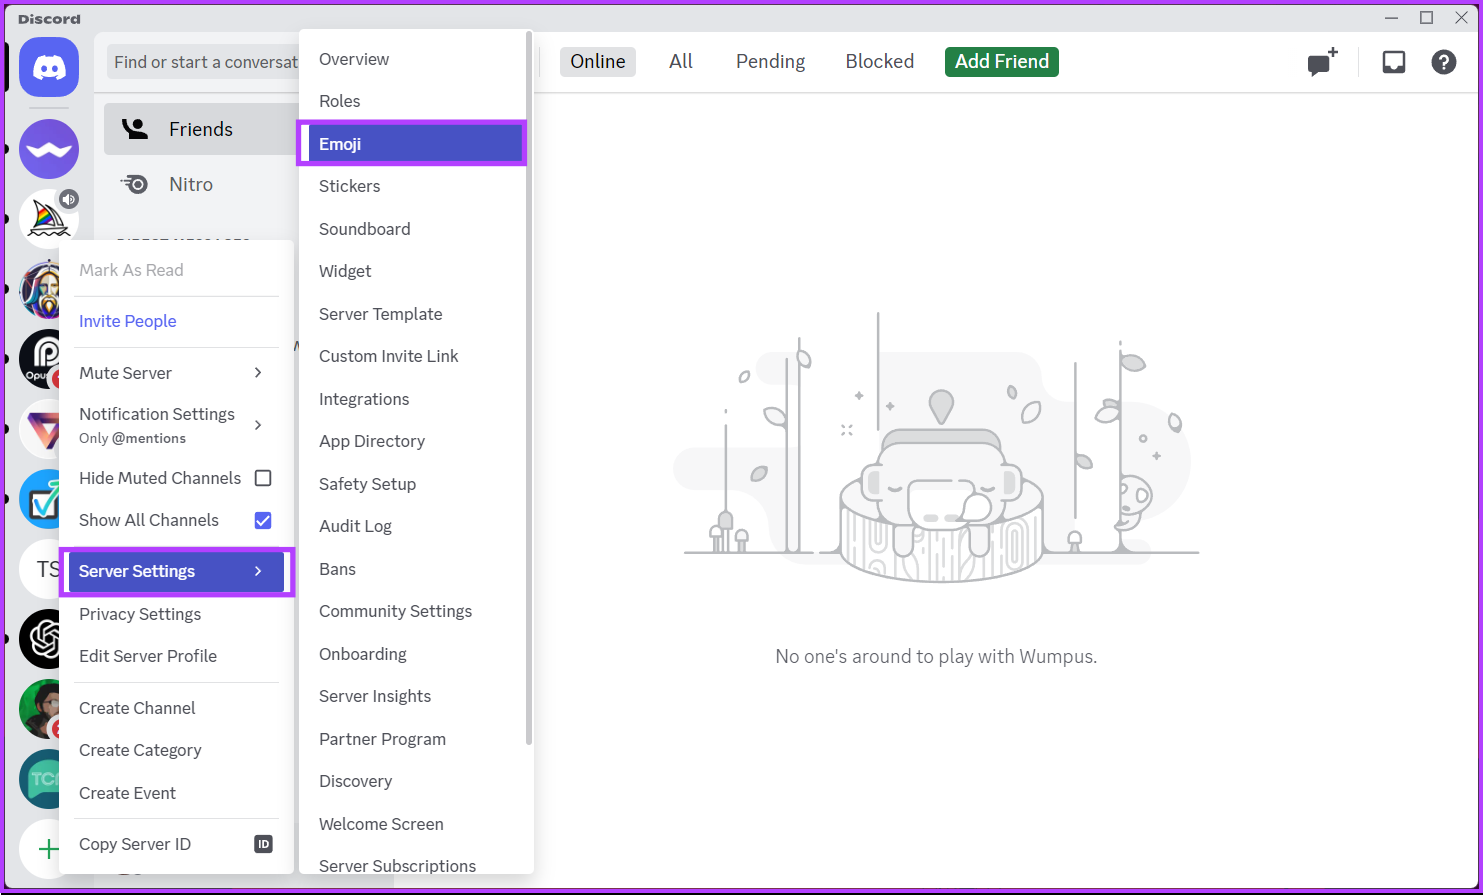Open the Midjourney sailboat server icon
Image resolution: width=1483 pixels, height=895 pixels.
coord(49,219)
